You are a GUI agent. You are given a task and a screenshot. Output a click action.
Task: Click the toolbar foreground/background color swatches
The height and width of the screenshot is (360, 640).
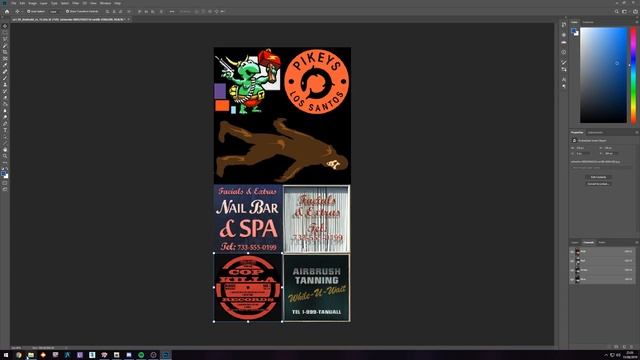click(4, 174)
